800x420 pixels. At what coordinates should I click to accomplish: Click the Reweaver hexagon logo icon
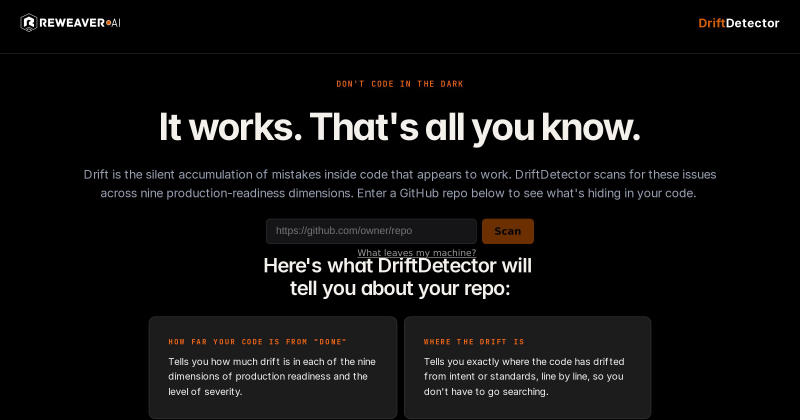point(29,22)
